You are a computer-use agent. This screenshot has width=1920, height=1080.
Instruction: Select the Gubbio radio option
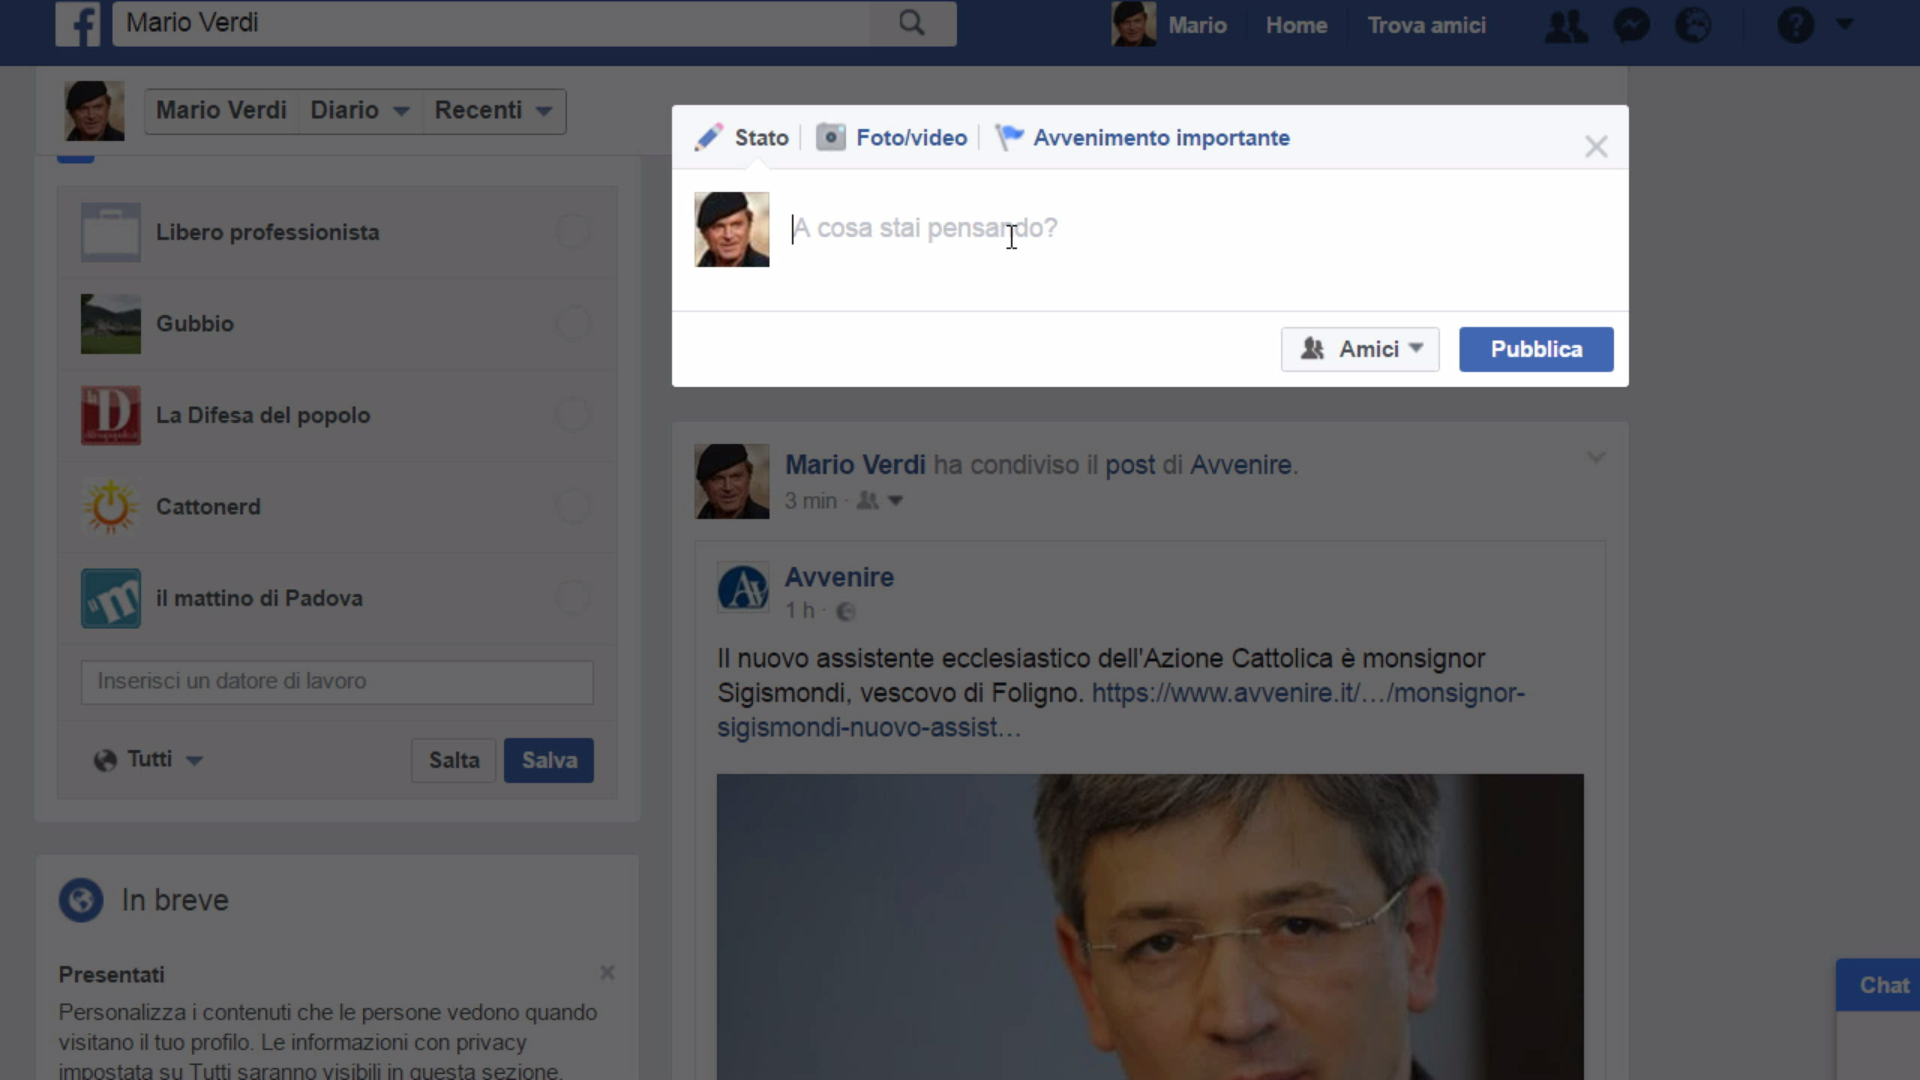(x=573, y=323)
